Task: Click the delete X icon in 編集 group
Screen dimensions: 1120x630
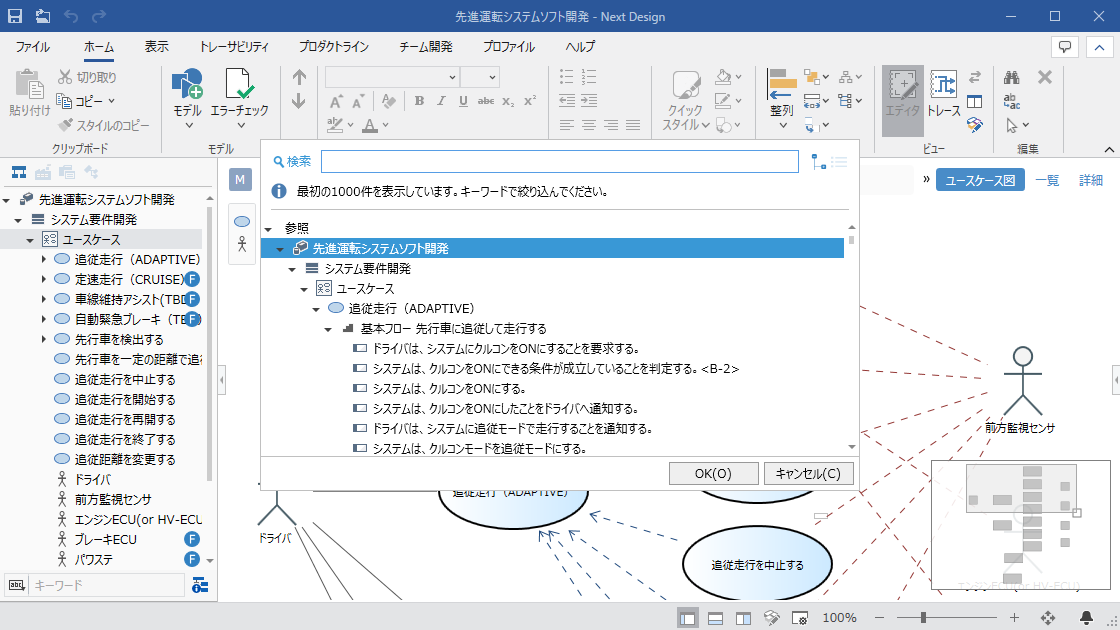Action: tap(1045, 77)
